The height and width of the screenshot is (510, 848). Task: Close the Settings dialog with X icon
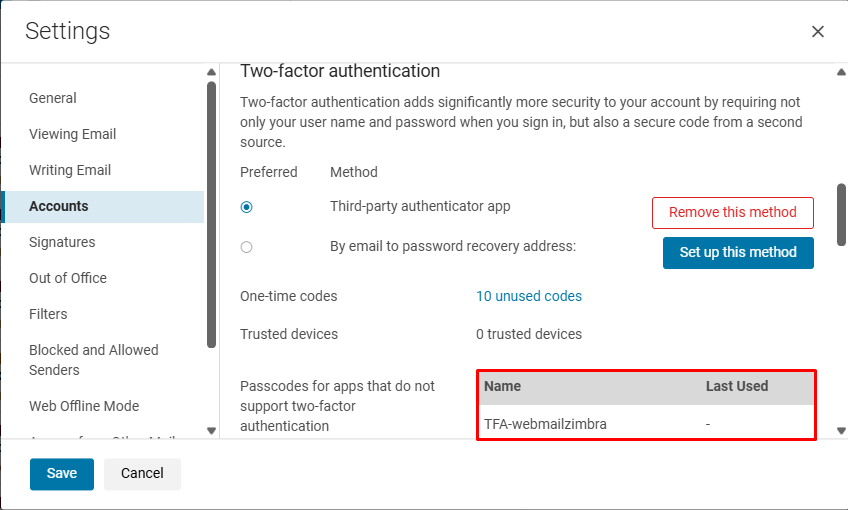tap(818, 32)
